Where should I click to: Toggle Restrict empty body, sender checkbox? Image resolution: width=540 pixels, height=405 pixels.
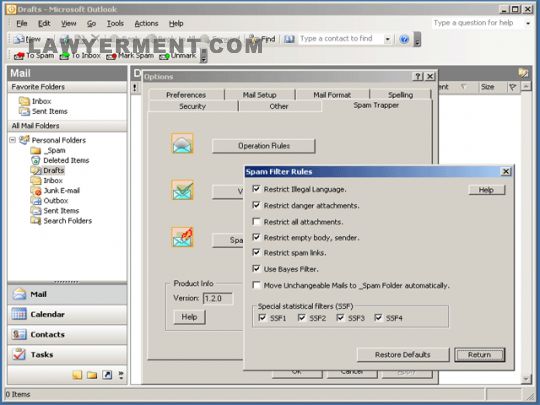click(x=256, y=237)
